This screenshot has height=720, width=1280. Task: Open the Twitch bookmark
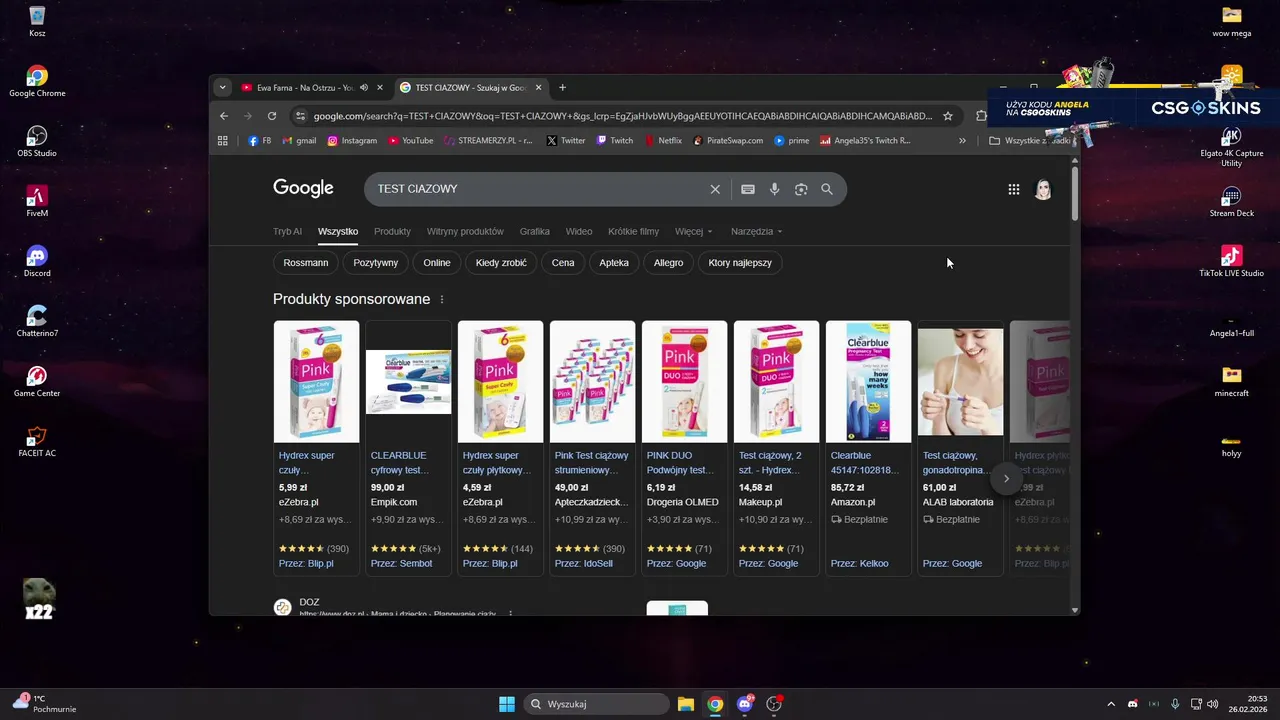tap(615, 141)
